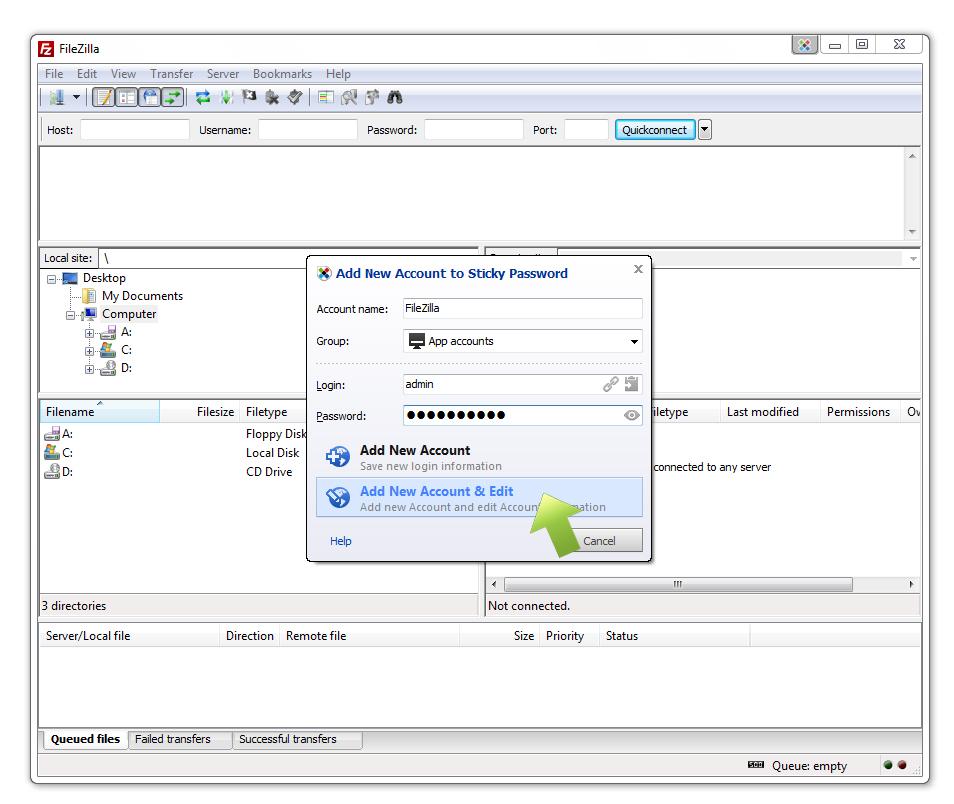Click the dialog Password field
Image resolution: width=954 pixels, height=804 pixels.
pos(523,415)
